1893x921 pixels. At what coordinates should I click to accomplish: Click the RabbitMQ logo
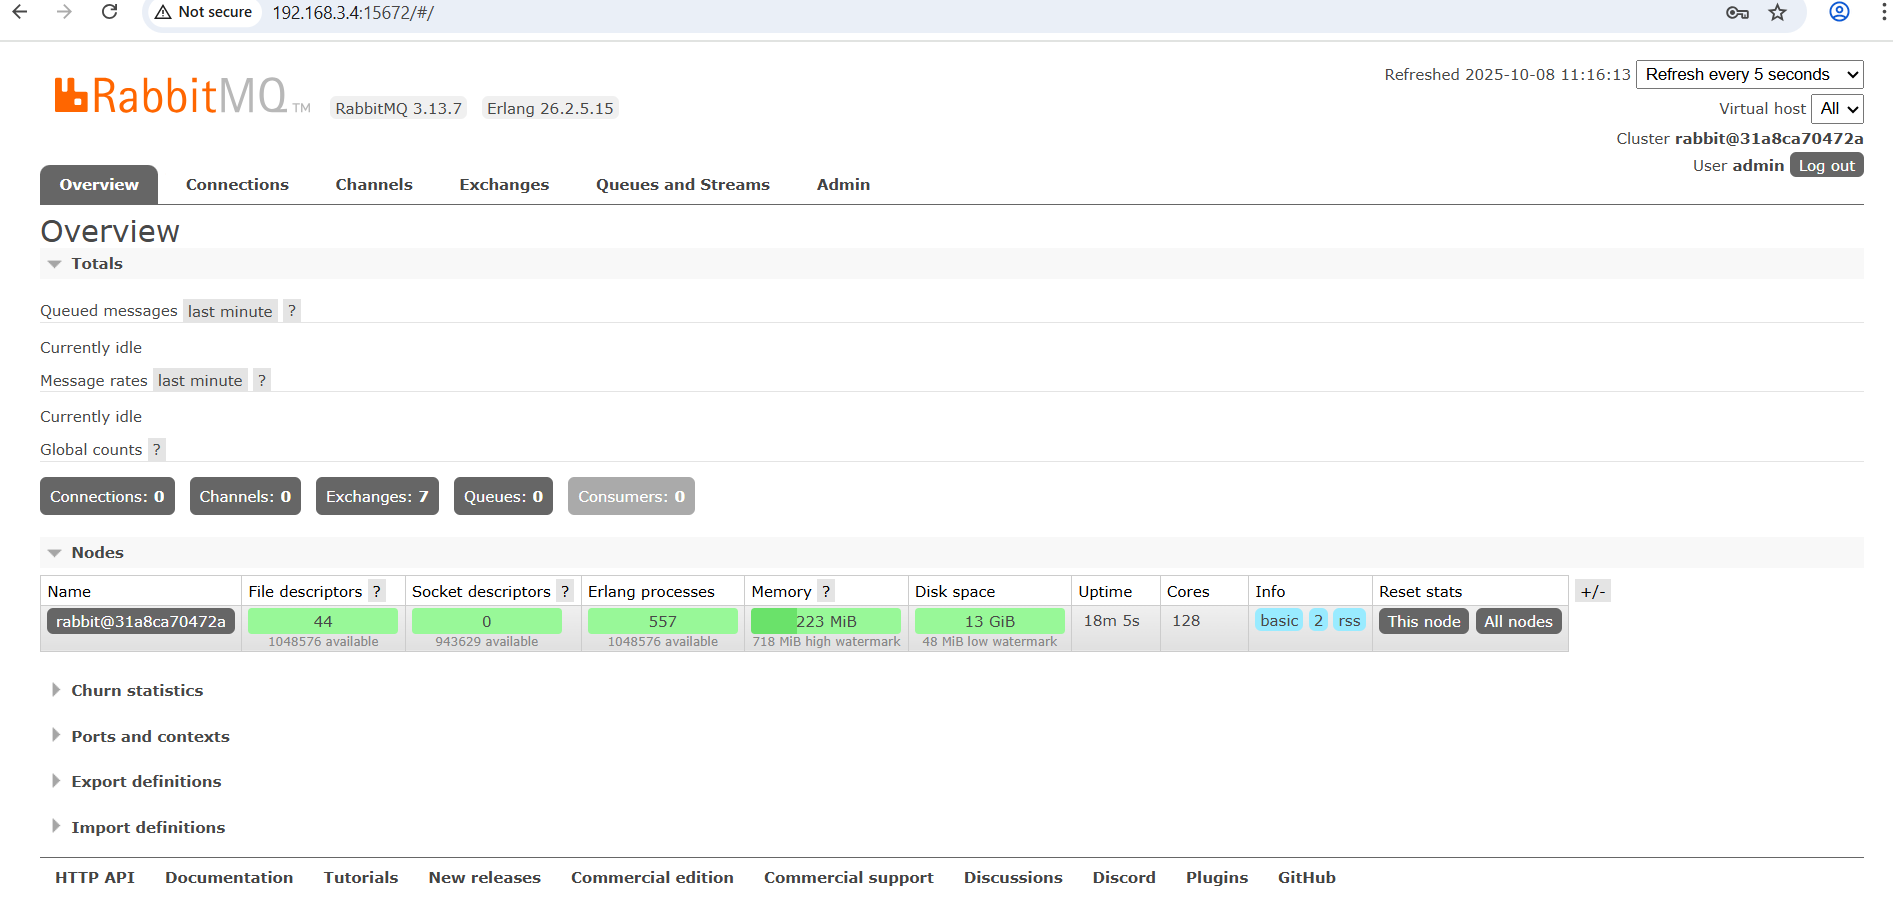(x=182, y=96)
